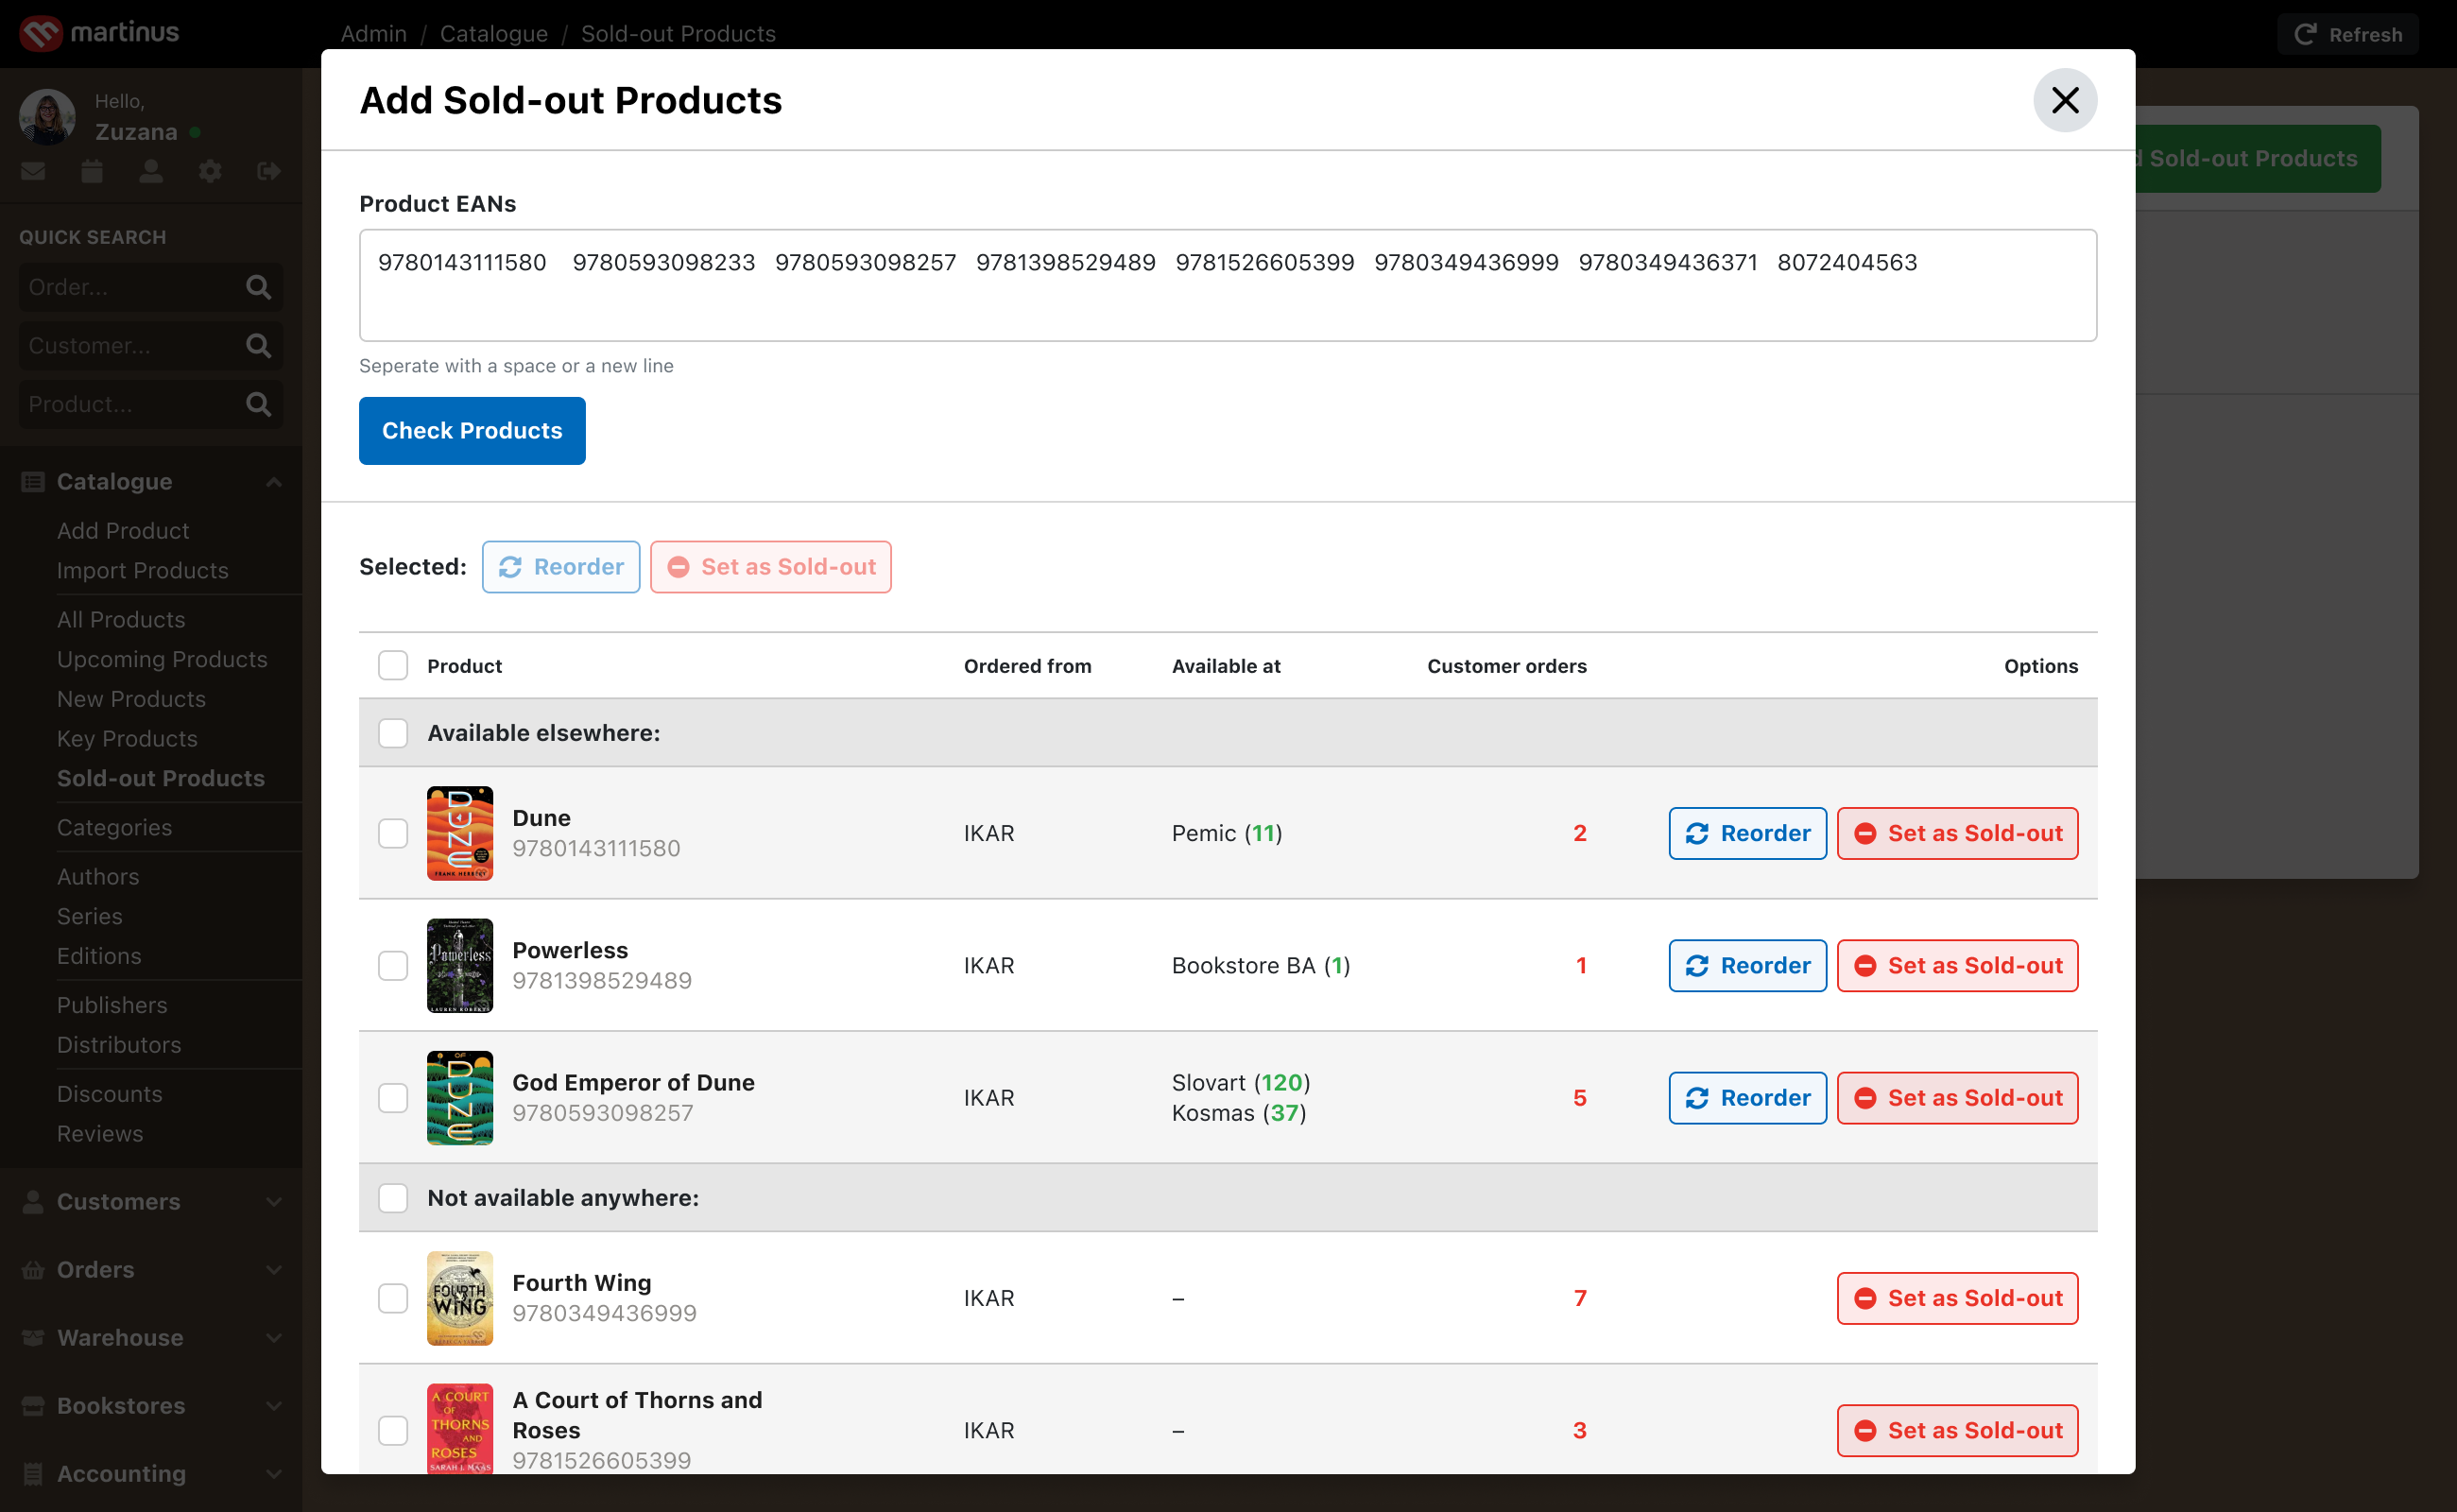Expand the Bookstores sidebar section

click(274, 1405)
